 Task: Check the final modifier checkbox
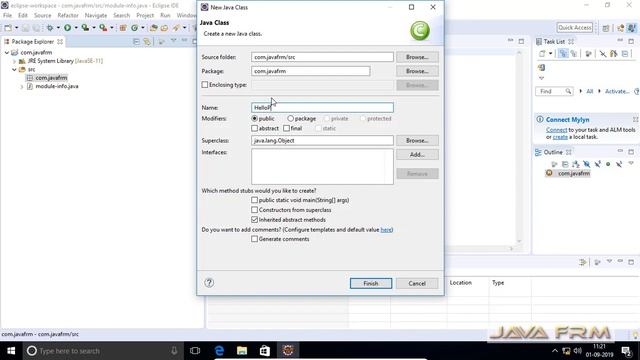(287, 128)
